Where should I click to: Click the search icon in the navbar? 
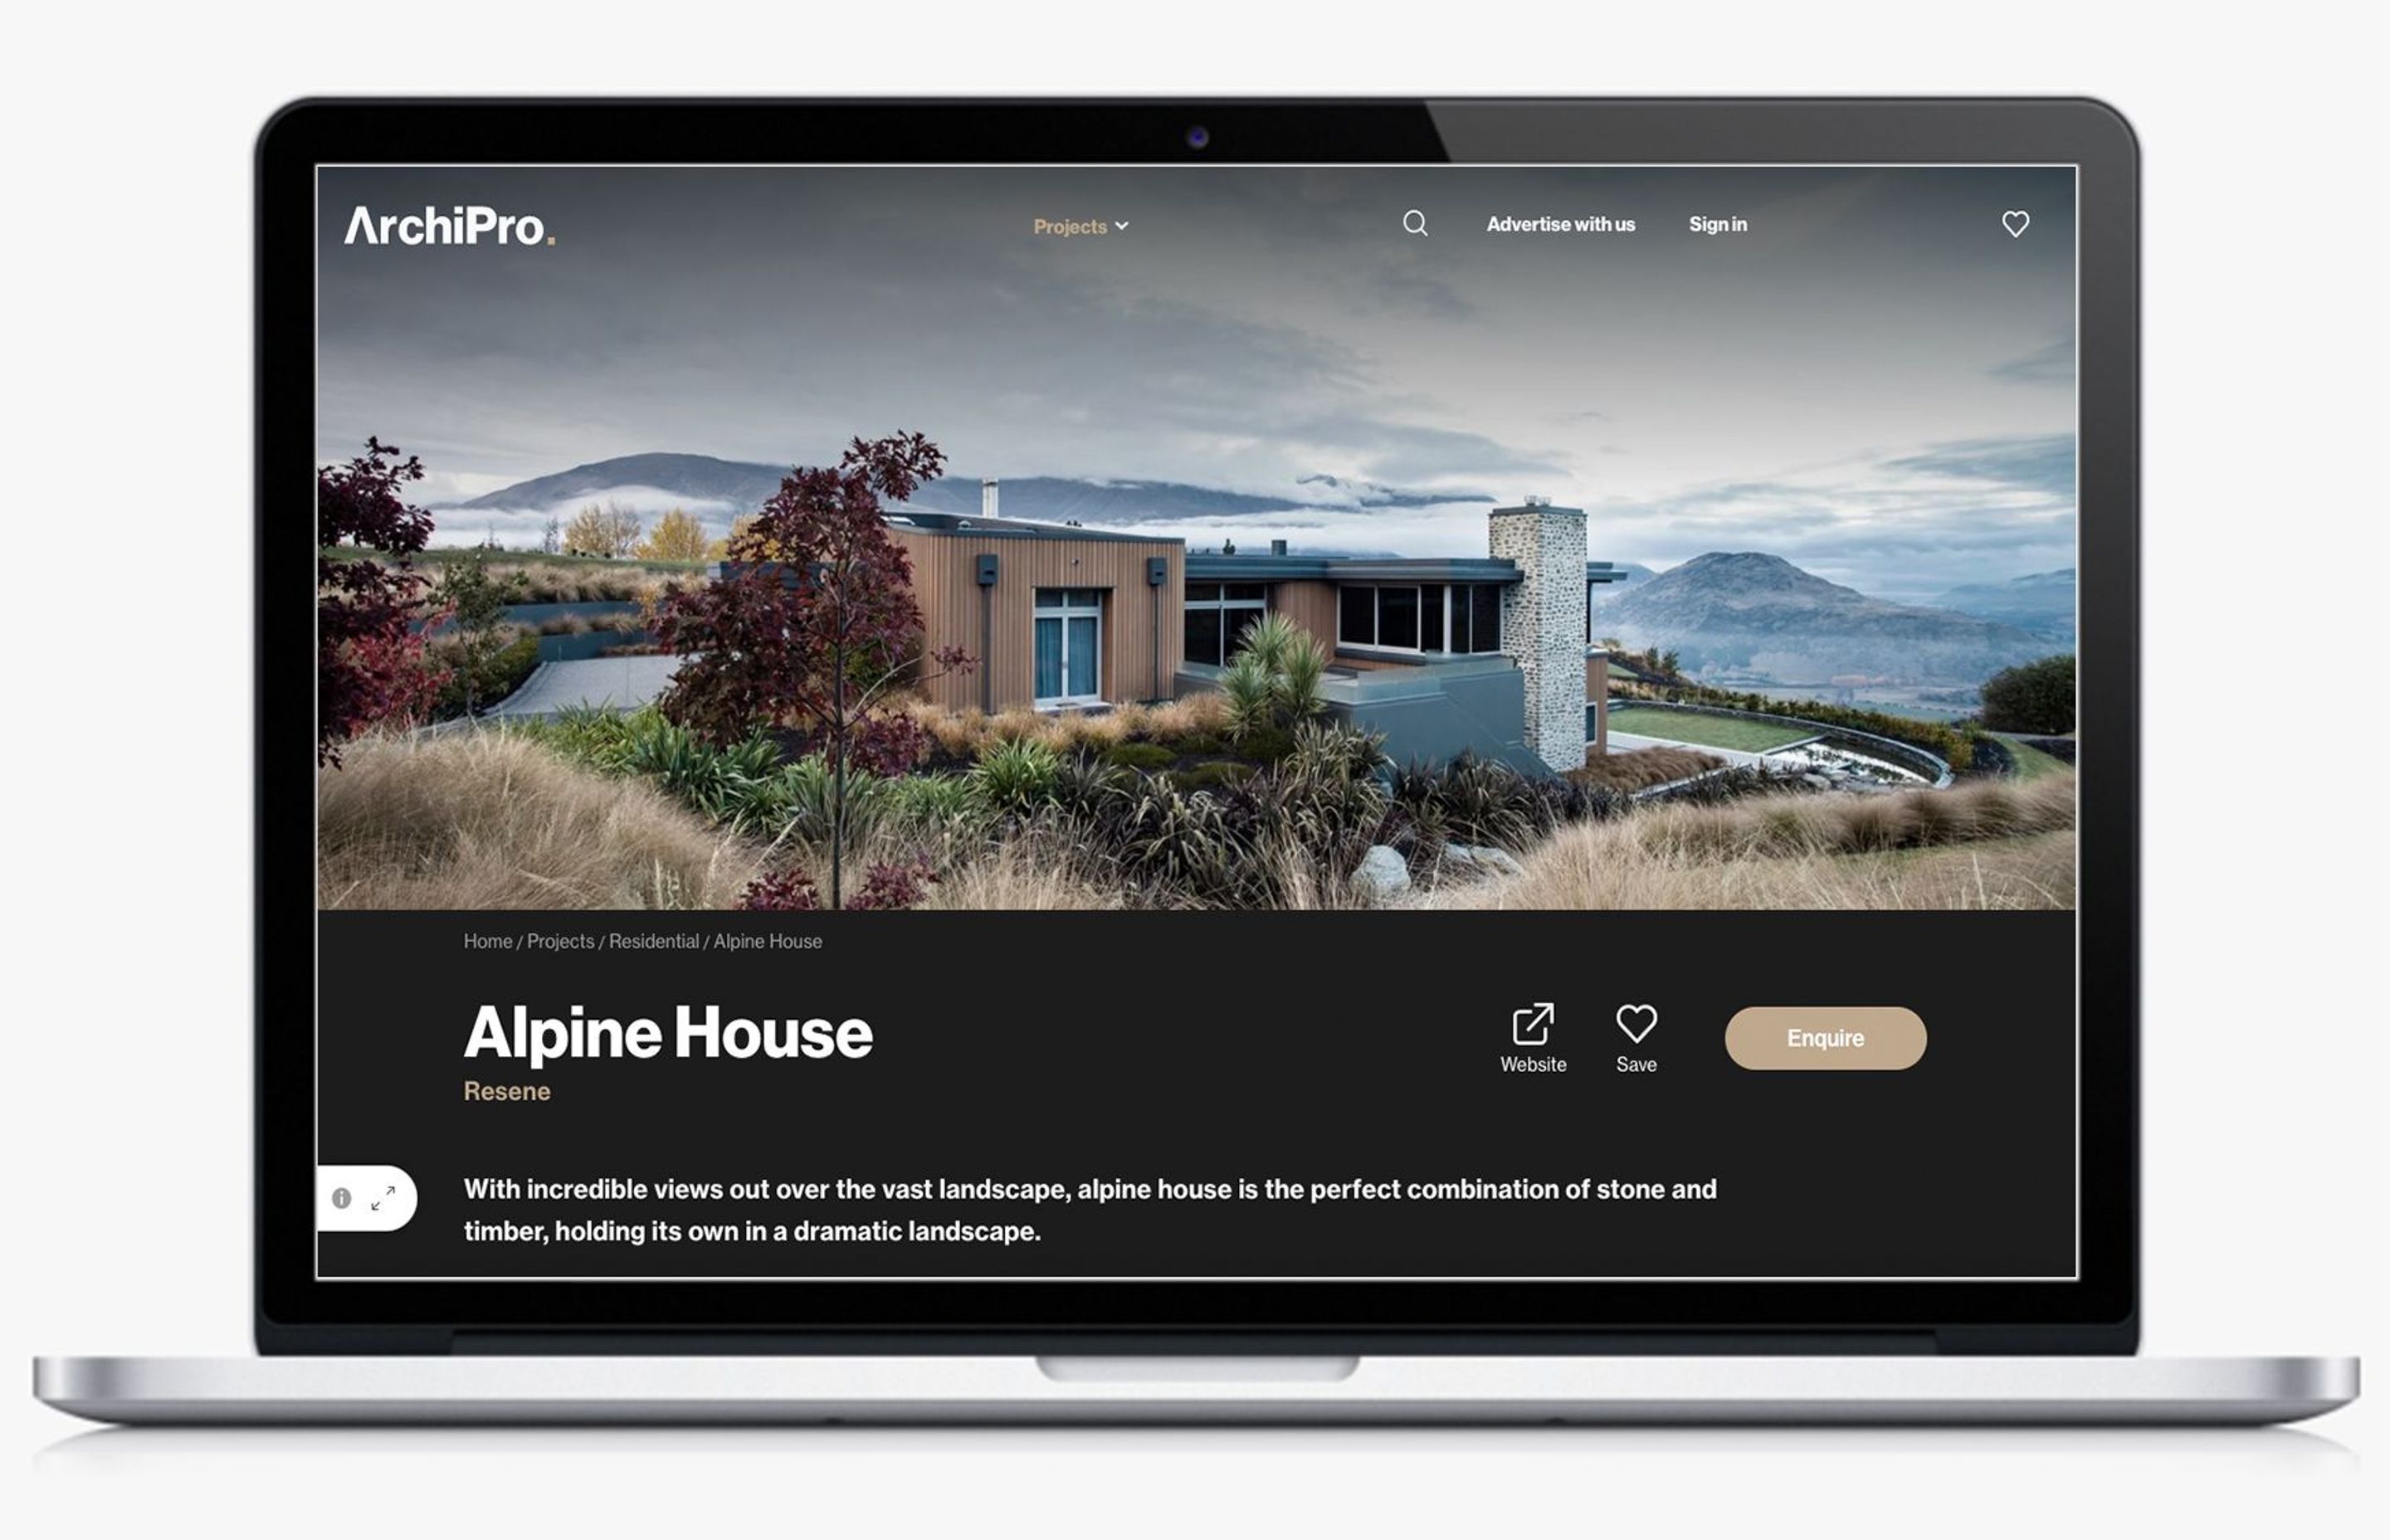[1414, 222]
